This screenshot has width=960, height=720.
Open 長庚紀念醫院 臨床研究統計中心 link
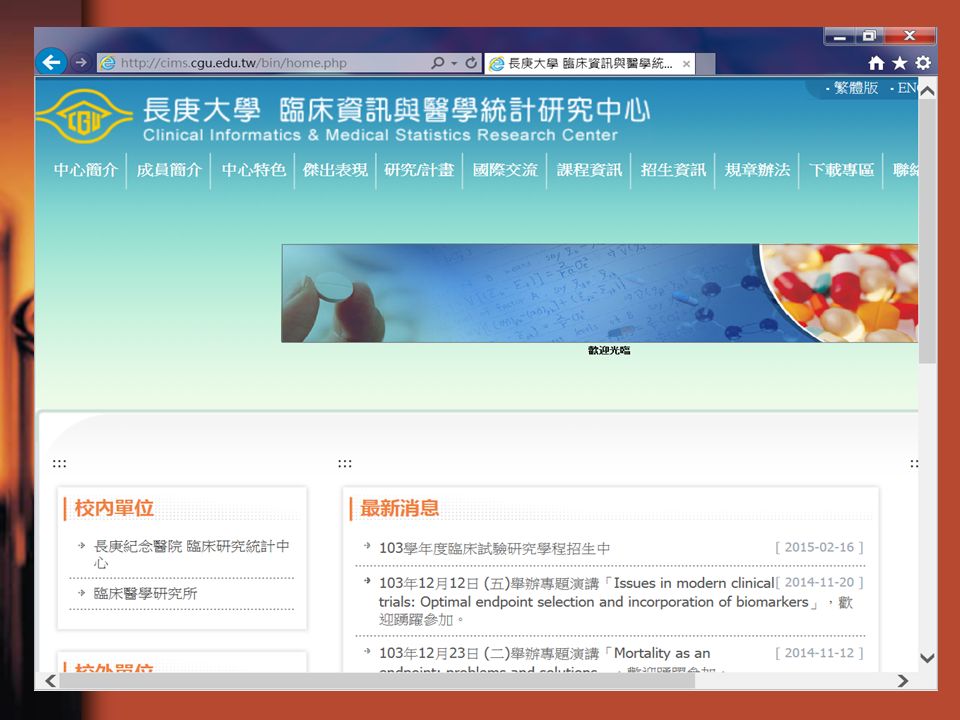(192, 554)
